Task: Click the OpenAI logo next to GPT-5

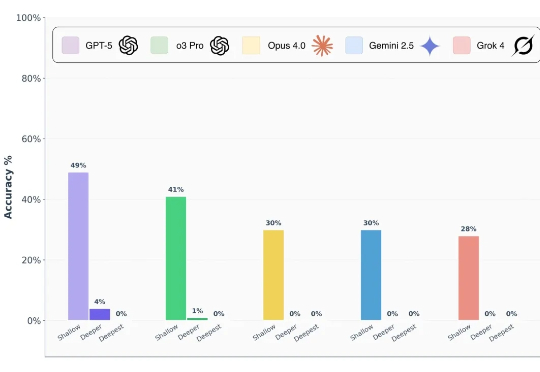Action: click(128, 45)
